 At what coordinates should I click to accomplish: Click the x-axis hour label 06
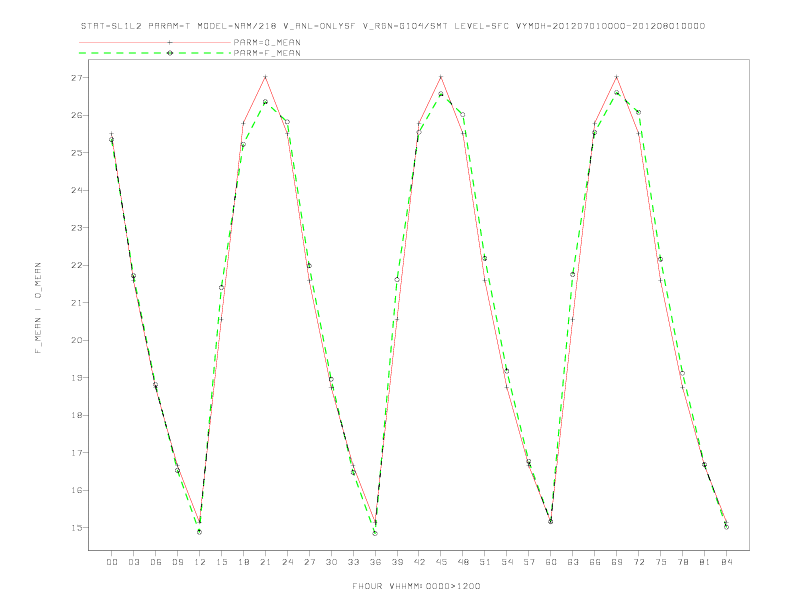[156, 562]
